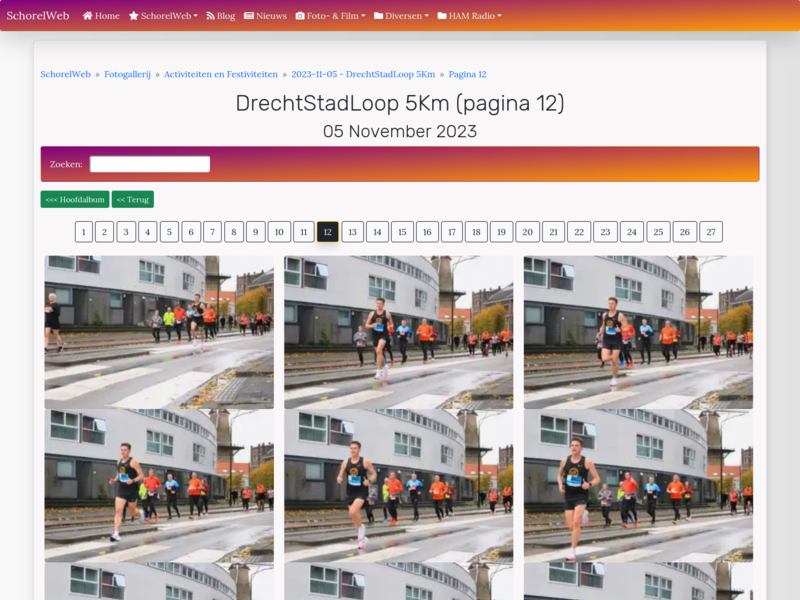Expand the HAM Radio dropdown menu
Screen dimensions: 800x600
469,16
